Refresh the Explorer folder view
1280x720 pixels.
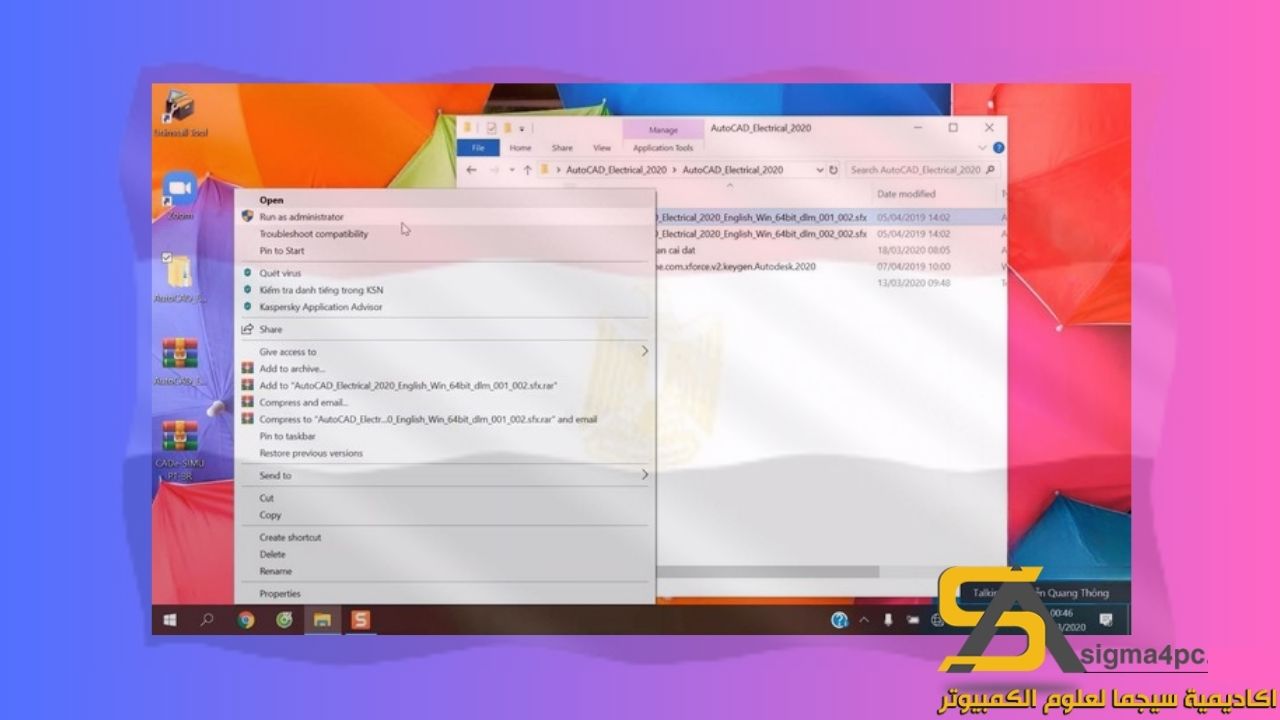[x=834, y=170]
